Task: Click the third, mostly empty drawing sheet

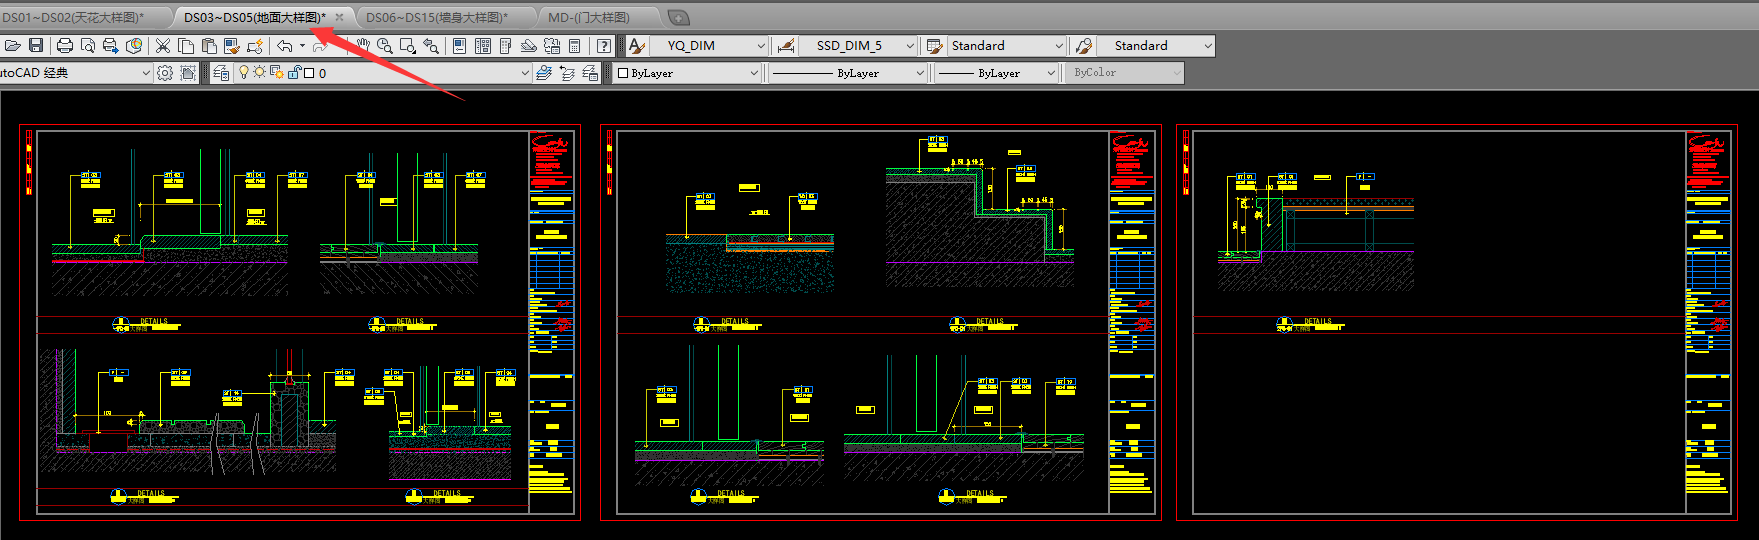Action: (x=1457, y=322)
